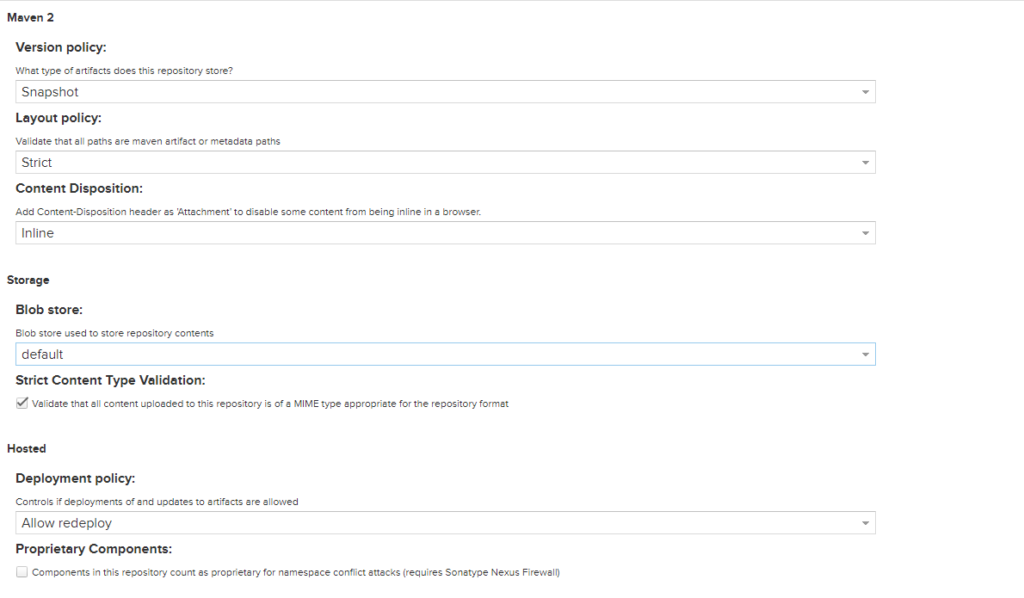
Task: Click the 'Deployment policy:' field label
Action: pos(75,478)
